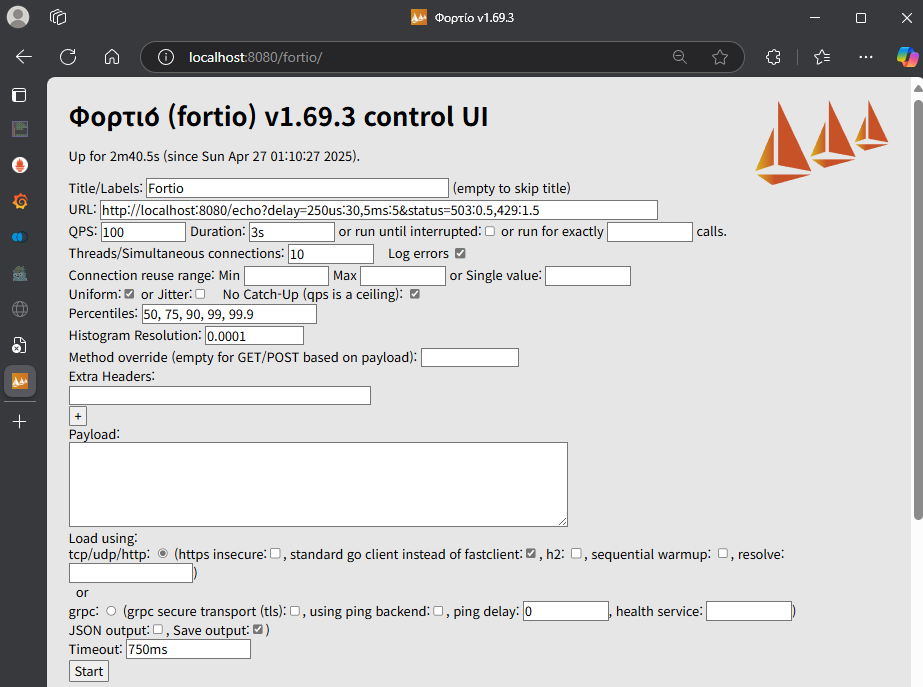Click the Extra Headers input field
This screenshot has width=923, height=687.
[x=220, y=396]
